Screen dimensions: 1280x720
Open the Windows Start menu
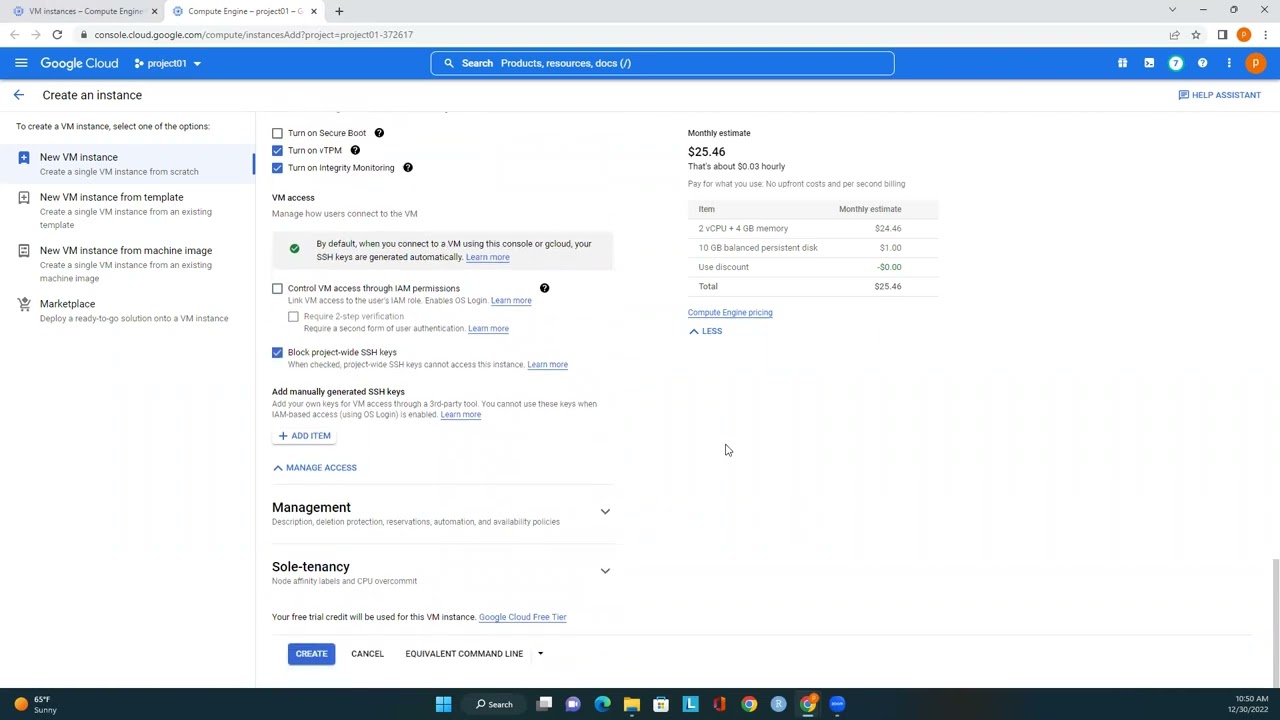(443, 704)
